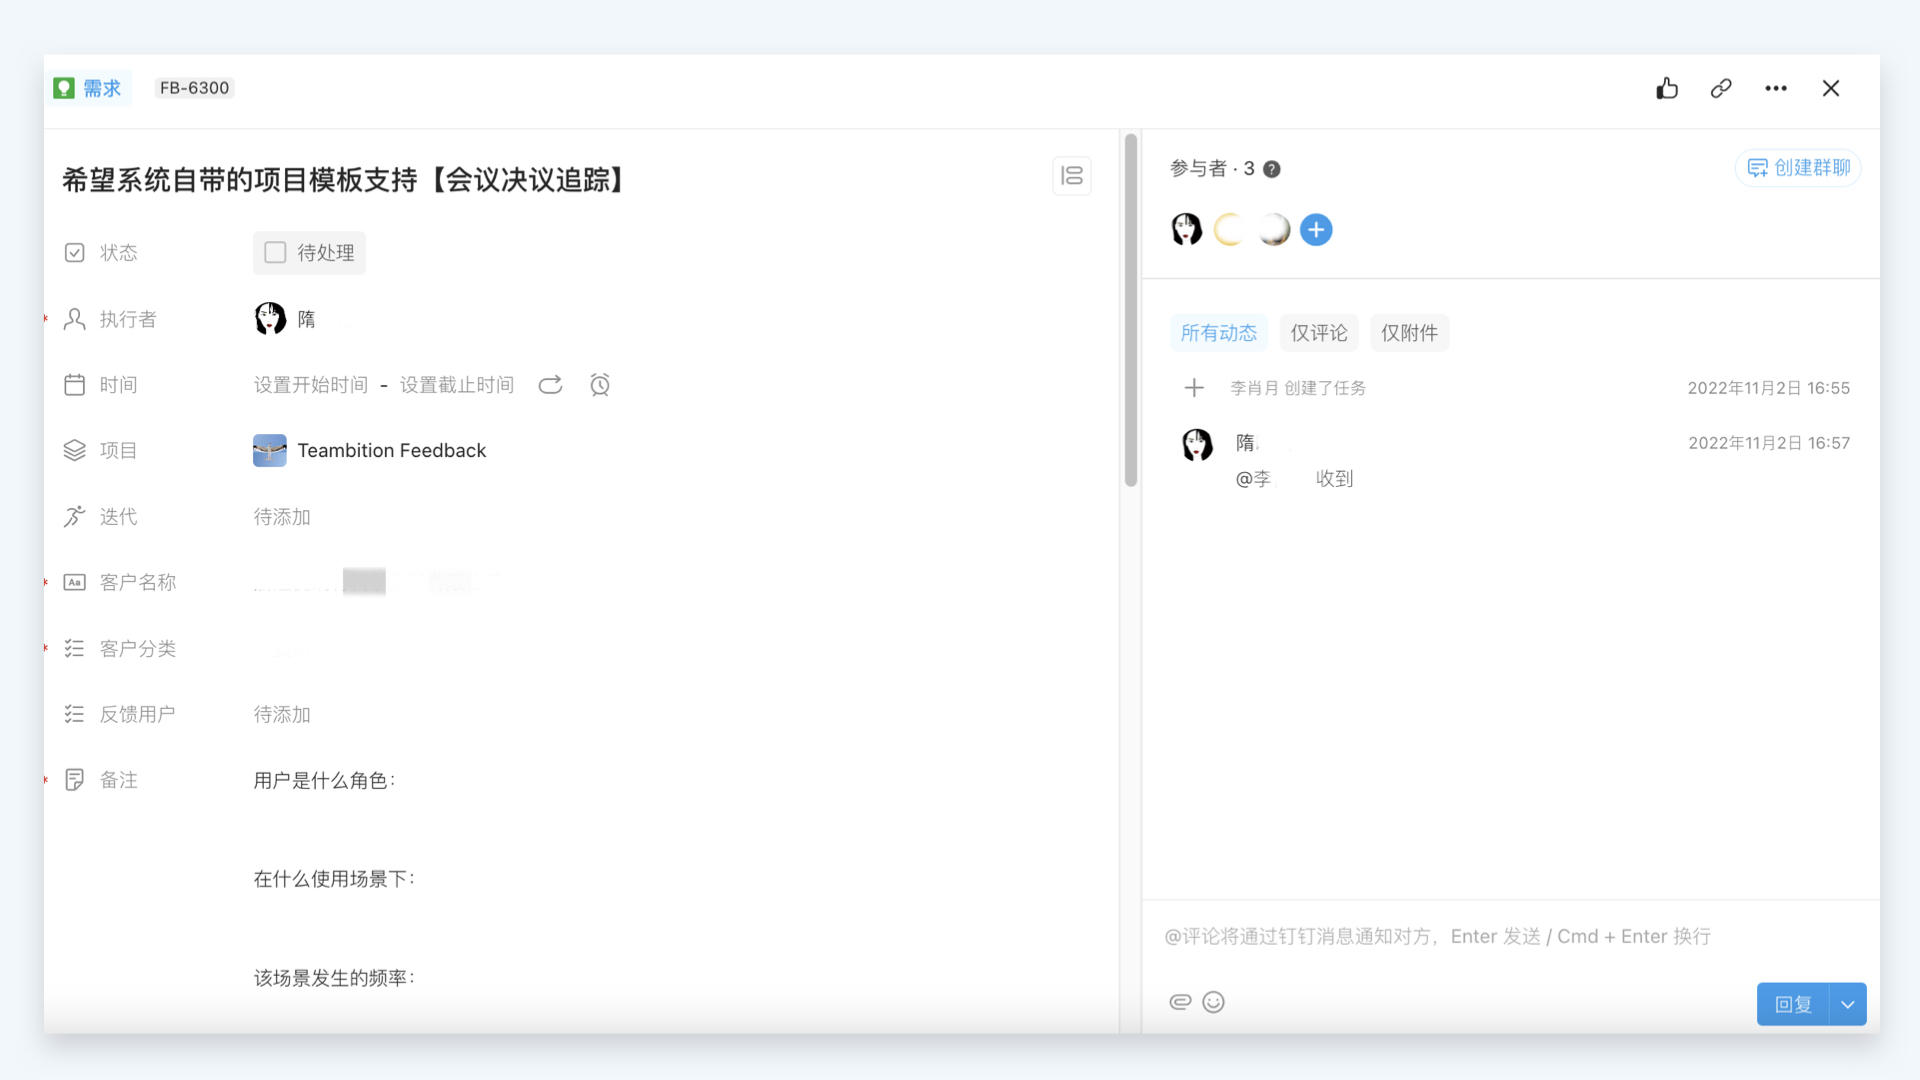This screenshot has width=1920, height=1080.
Task: Add a participant with blue plus icon
Action: [x=1316, y=230]
